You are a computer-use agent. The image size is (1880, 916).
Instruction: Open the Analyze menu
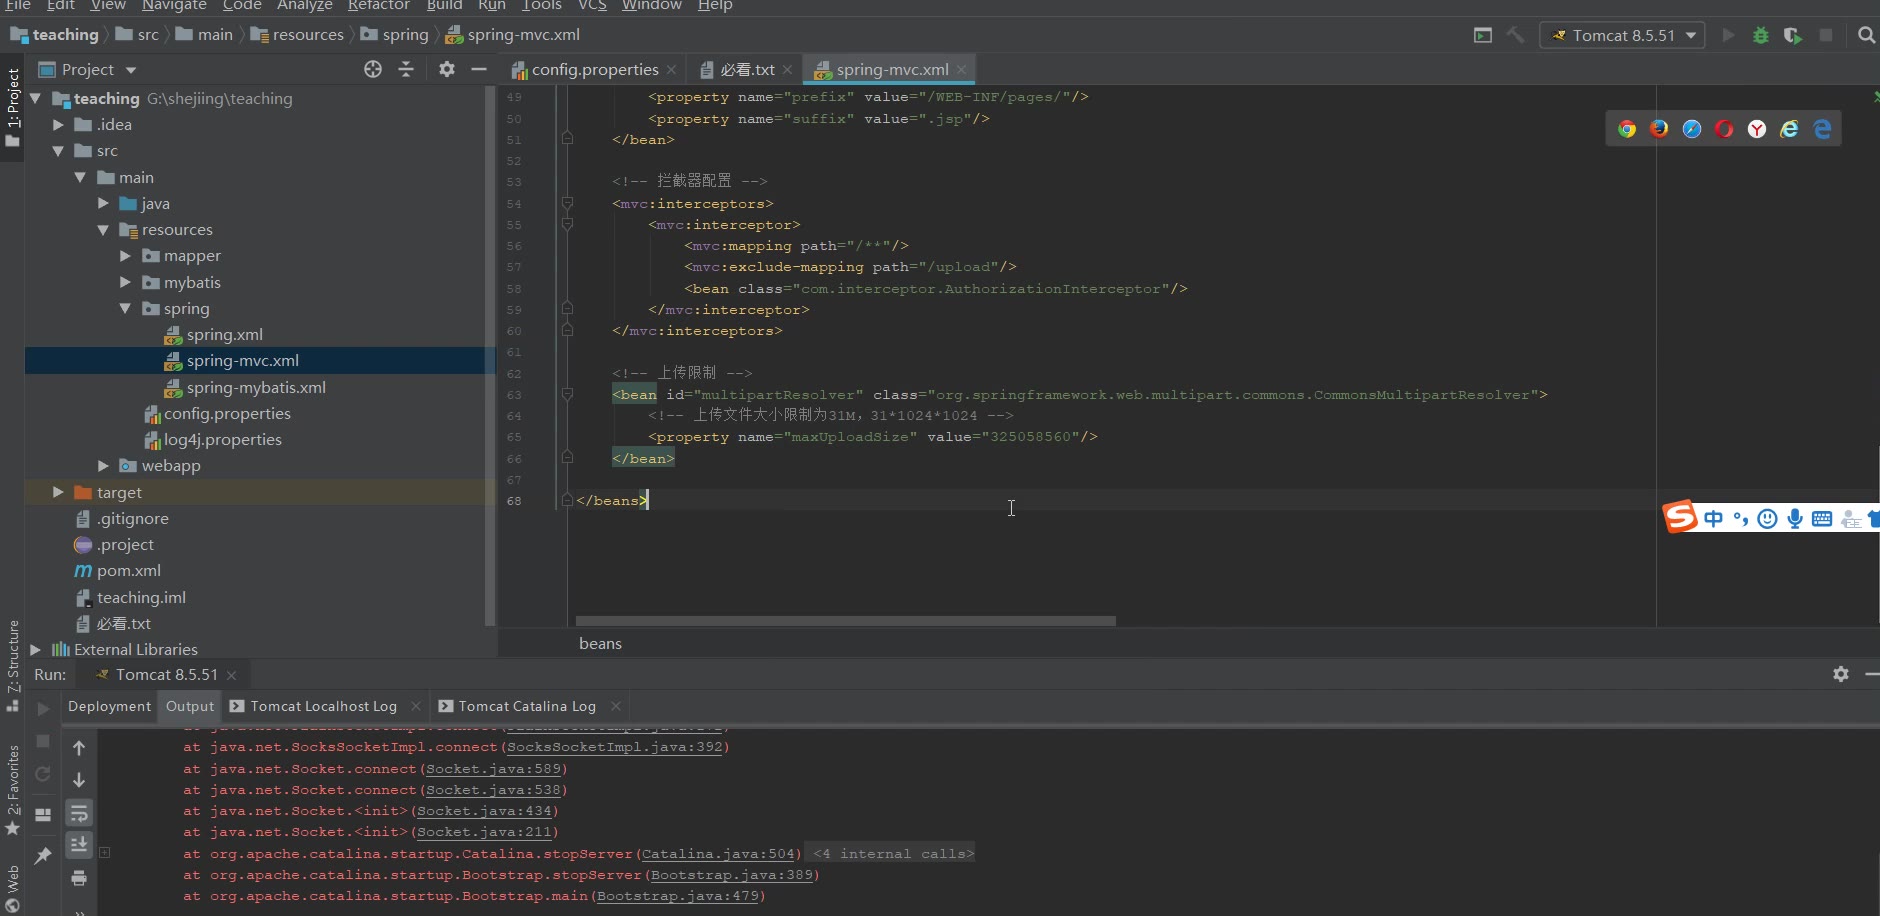point(304,6)
